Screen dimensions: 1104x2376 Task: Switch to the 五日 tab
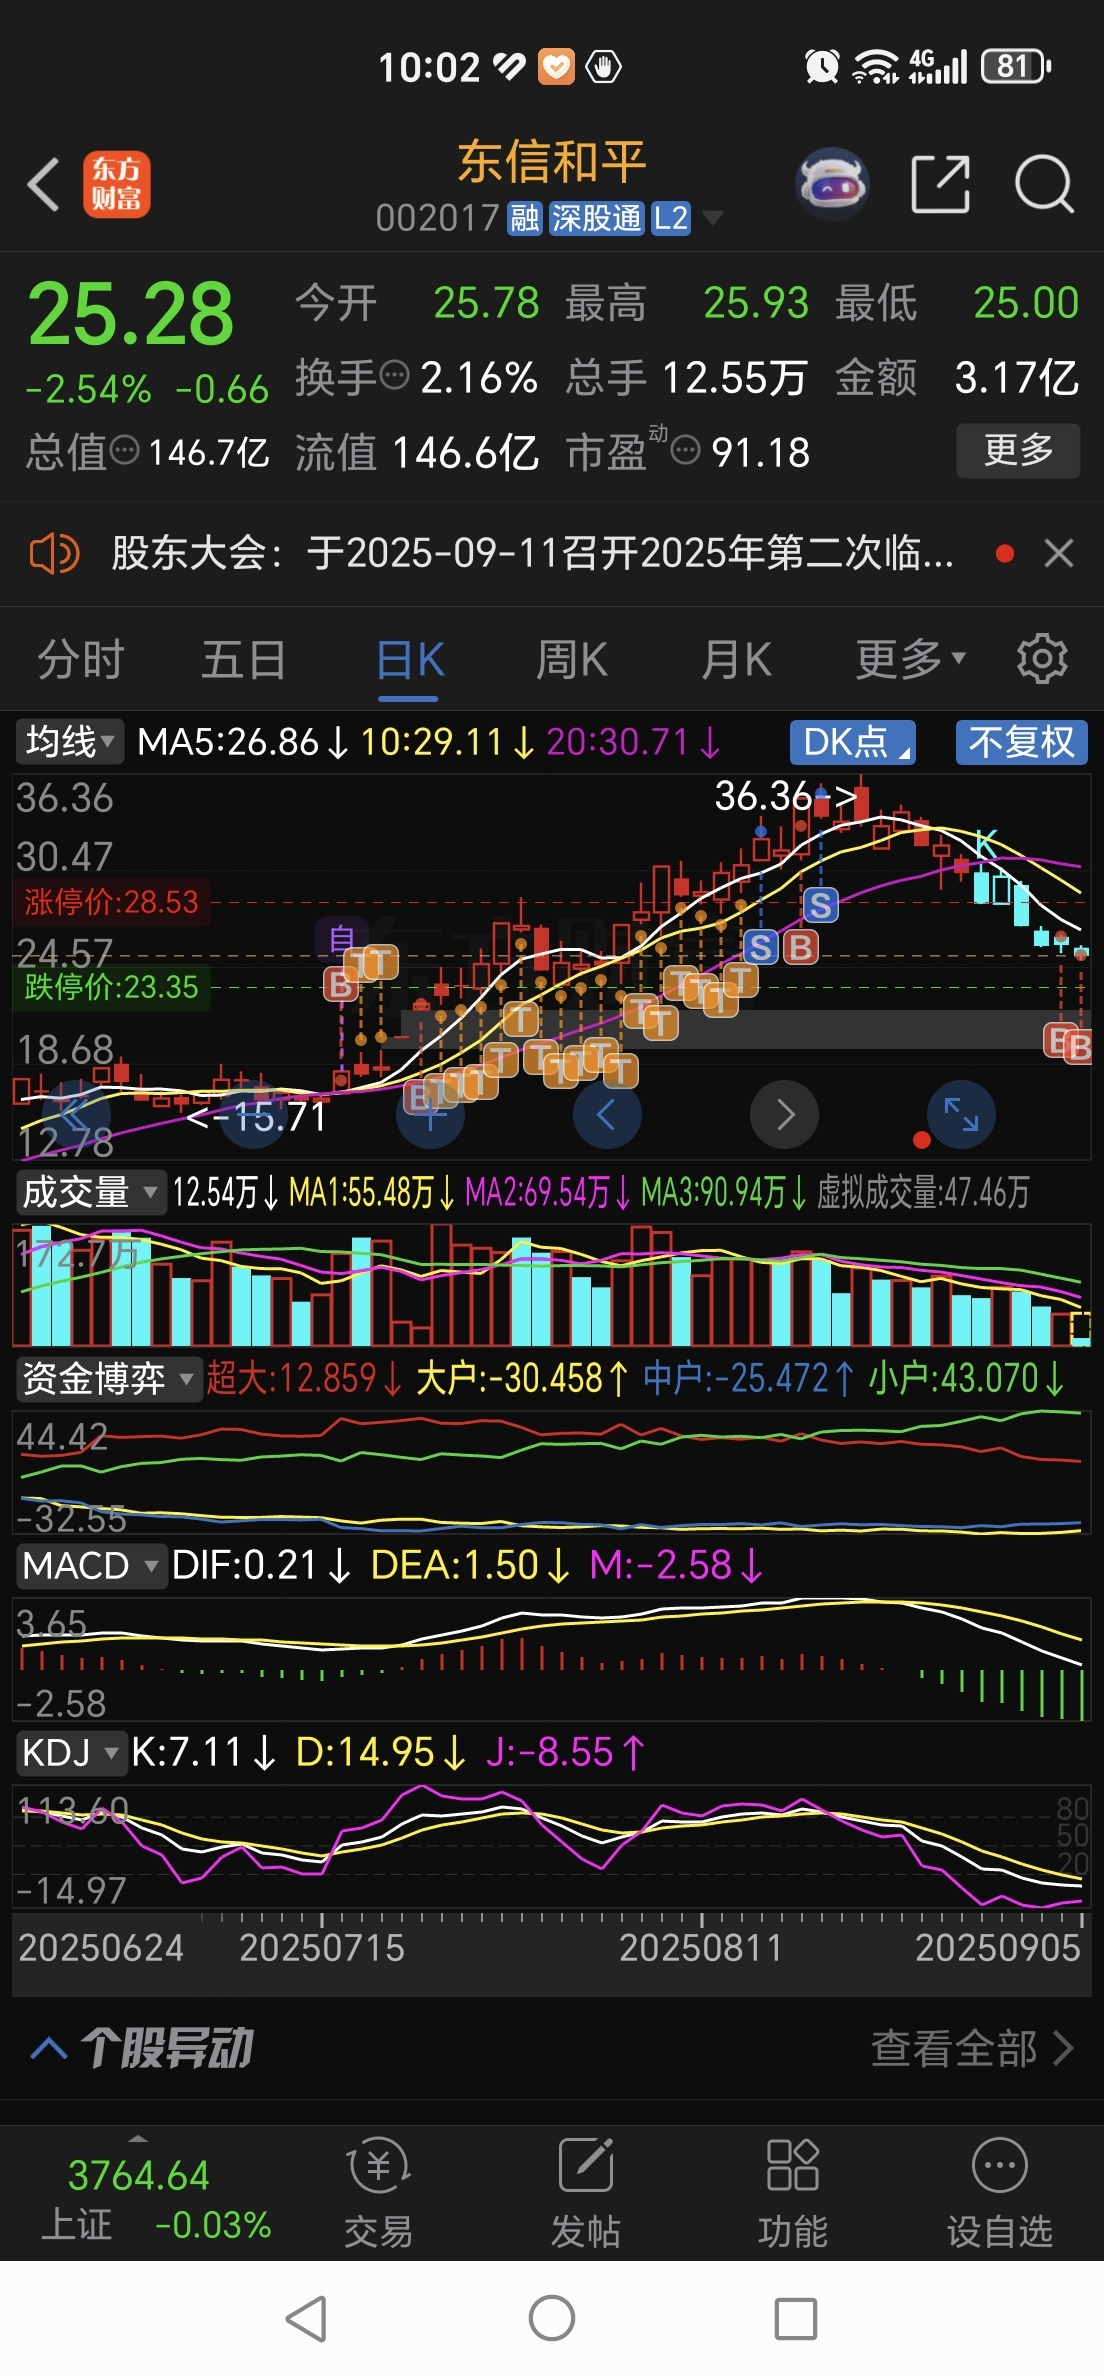[244, 660]
